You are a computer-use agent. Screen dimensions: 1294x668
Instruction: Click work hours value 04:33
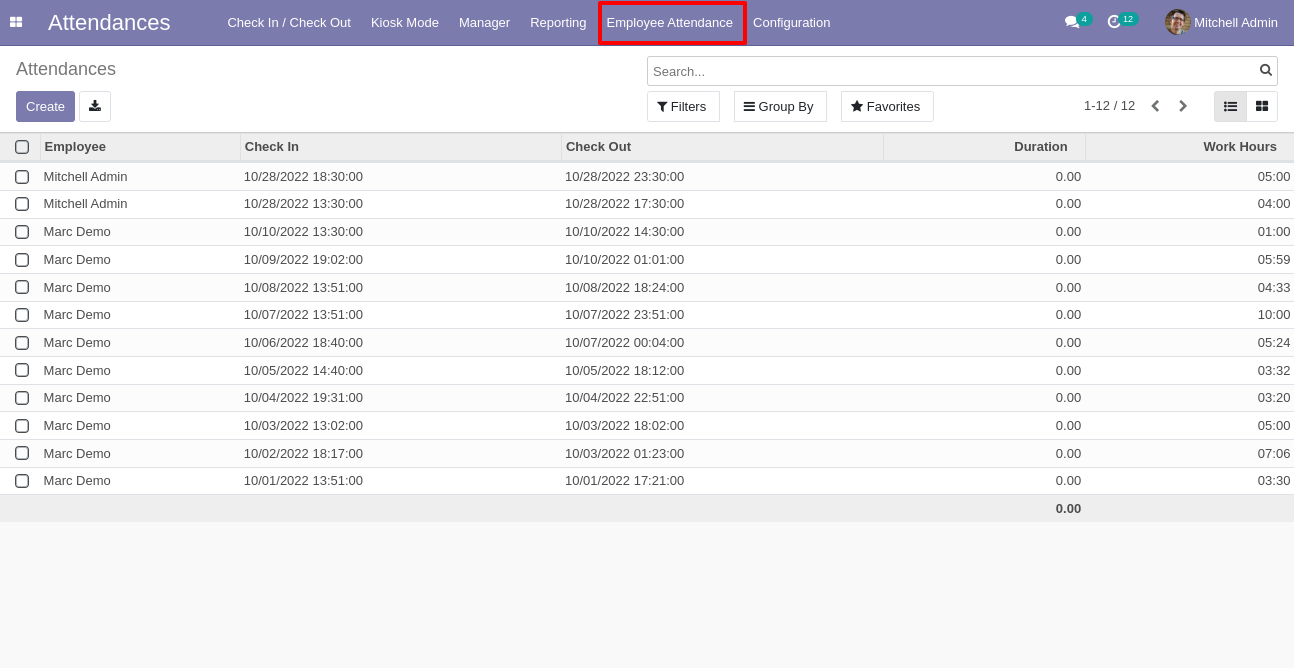1274,287
